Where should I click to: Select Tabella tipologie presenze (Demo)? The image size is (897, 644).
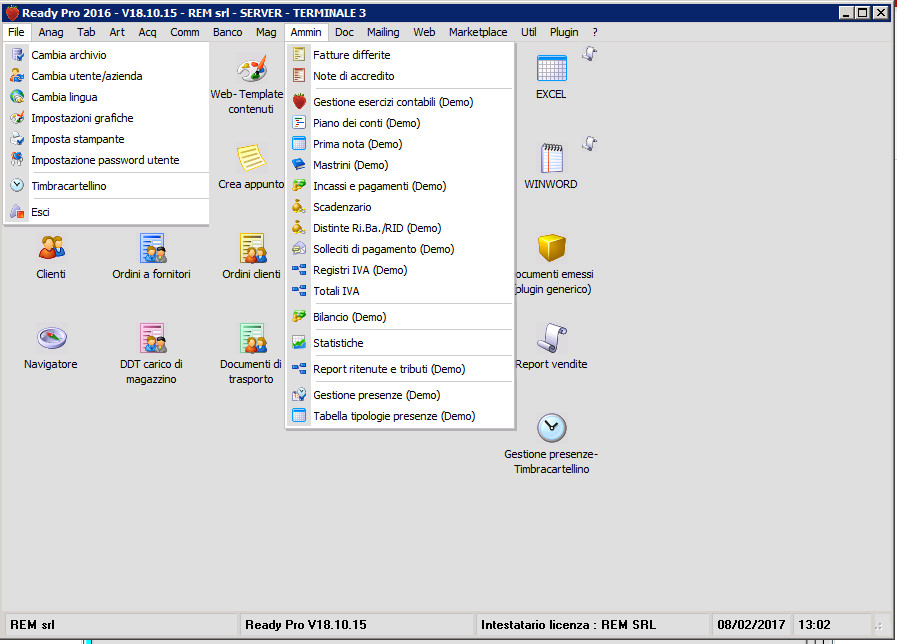[400, 416]
